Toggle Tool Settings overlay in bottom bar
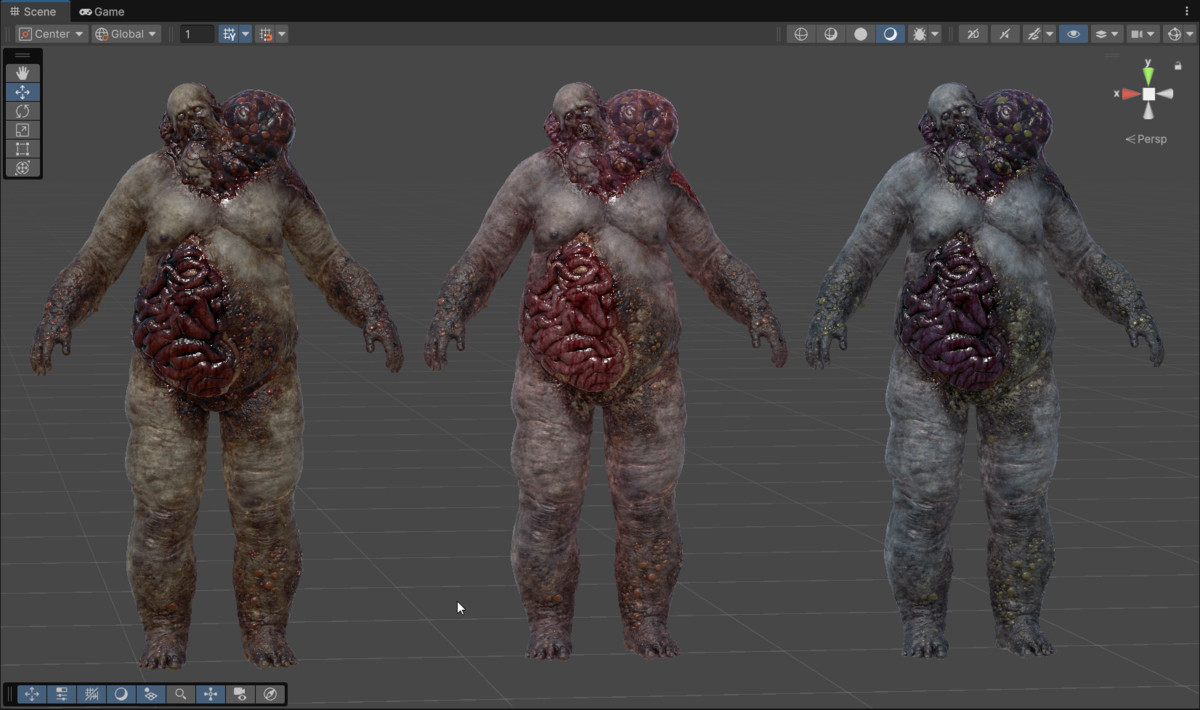 pos(61,694)
